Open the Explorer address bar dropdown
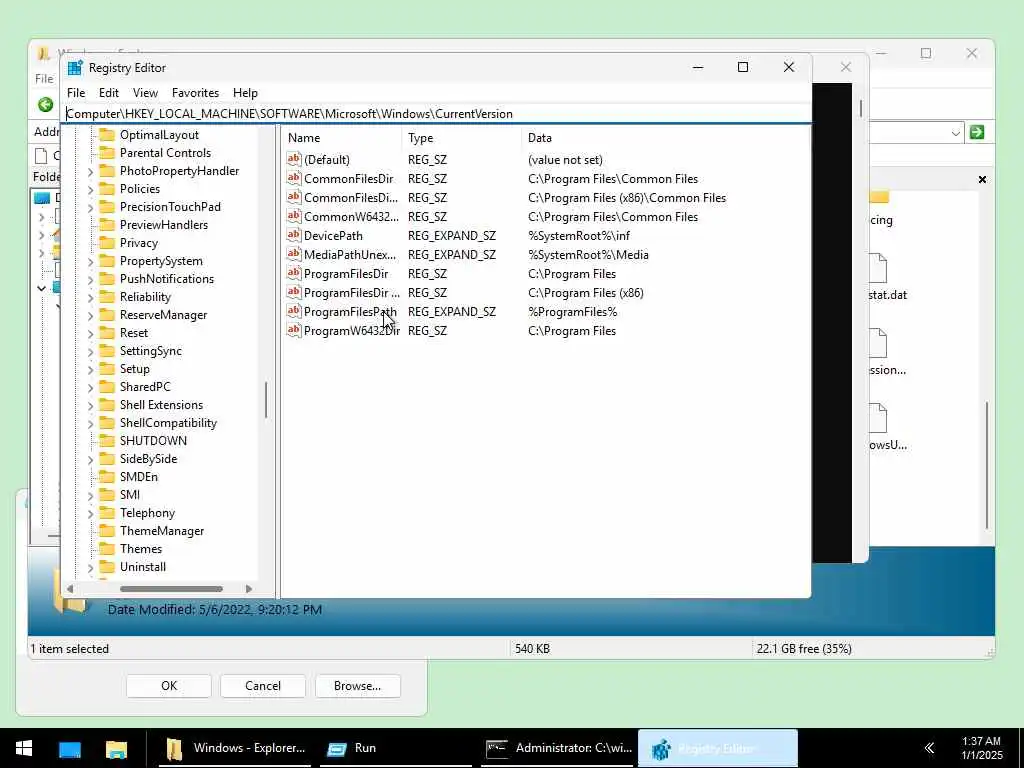Screen dimensions: 1024x768 [955, 133]
